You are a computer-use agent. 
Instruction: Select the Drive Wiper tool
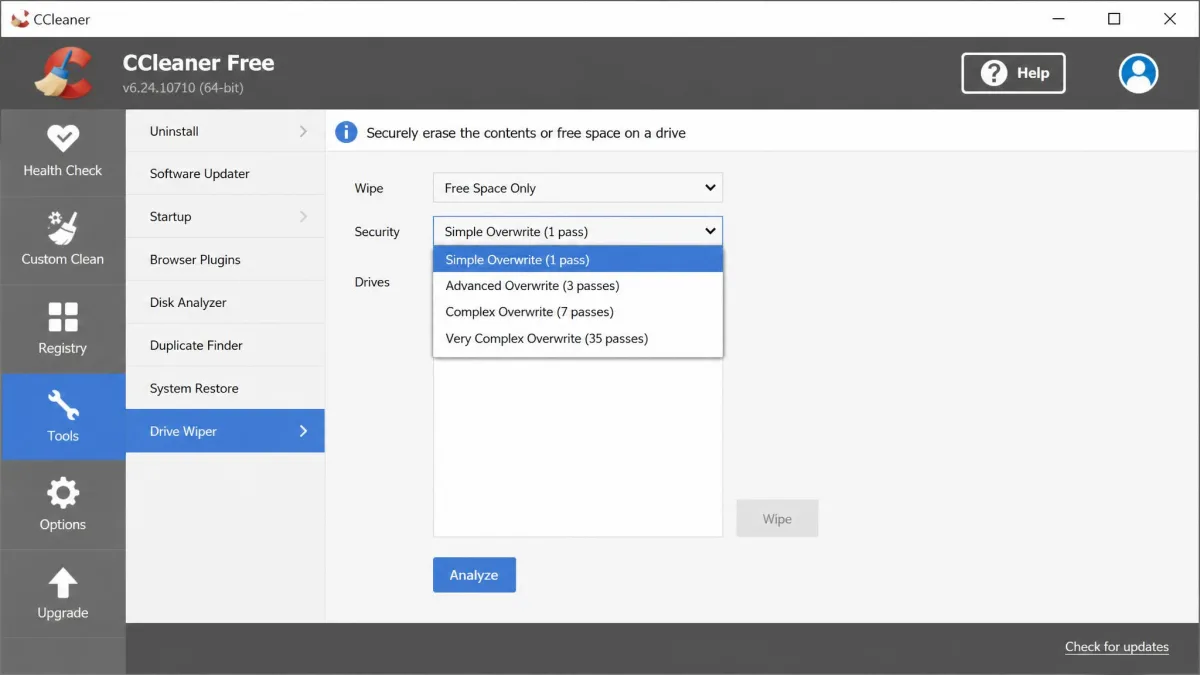pyautogui.click(x=225, y=431)
